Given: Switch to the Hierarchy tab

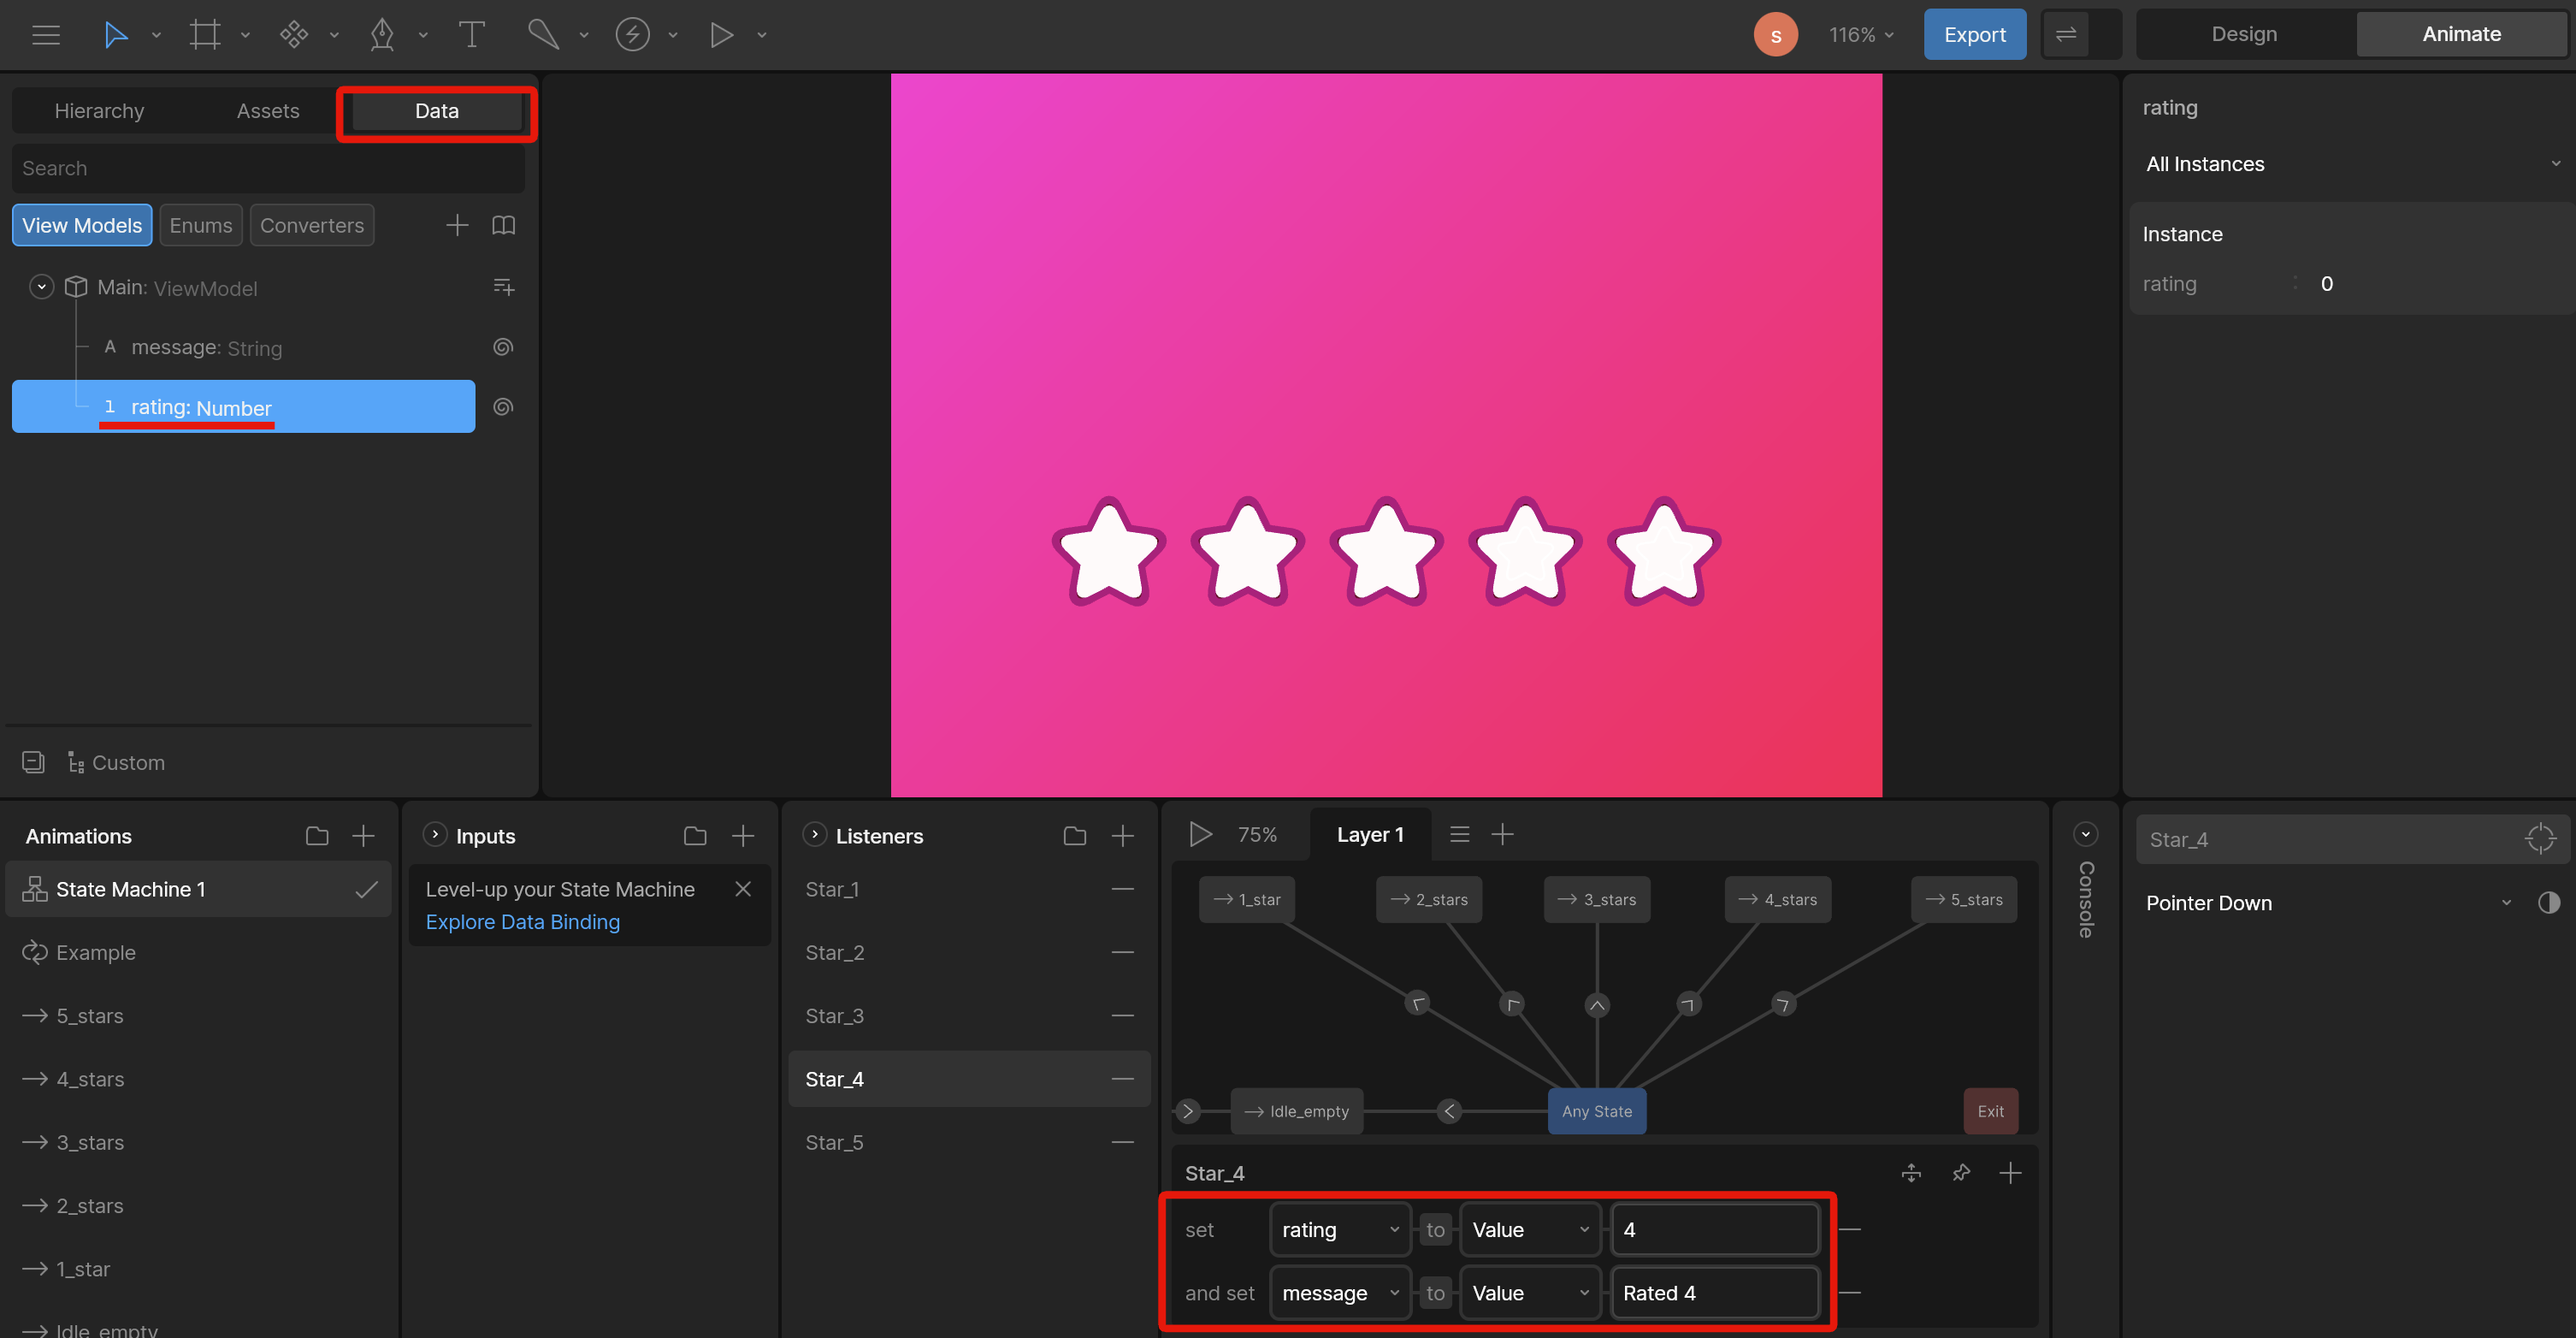Looking at the screenshot, I should [x=99, y=111].
